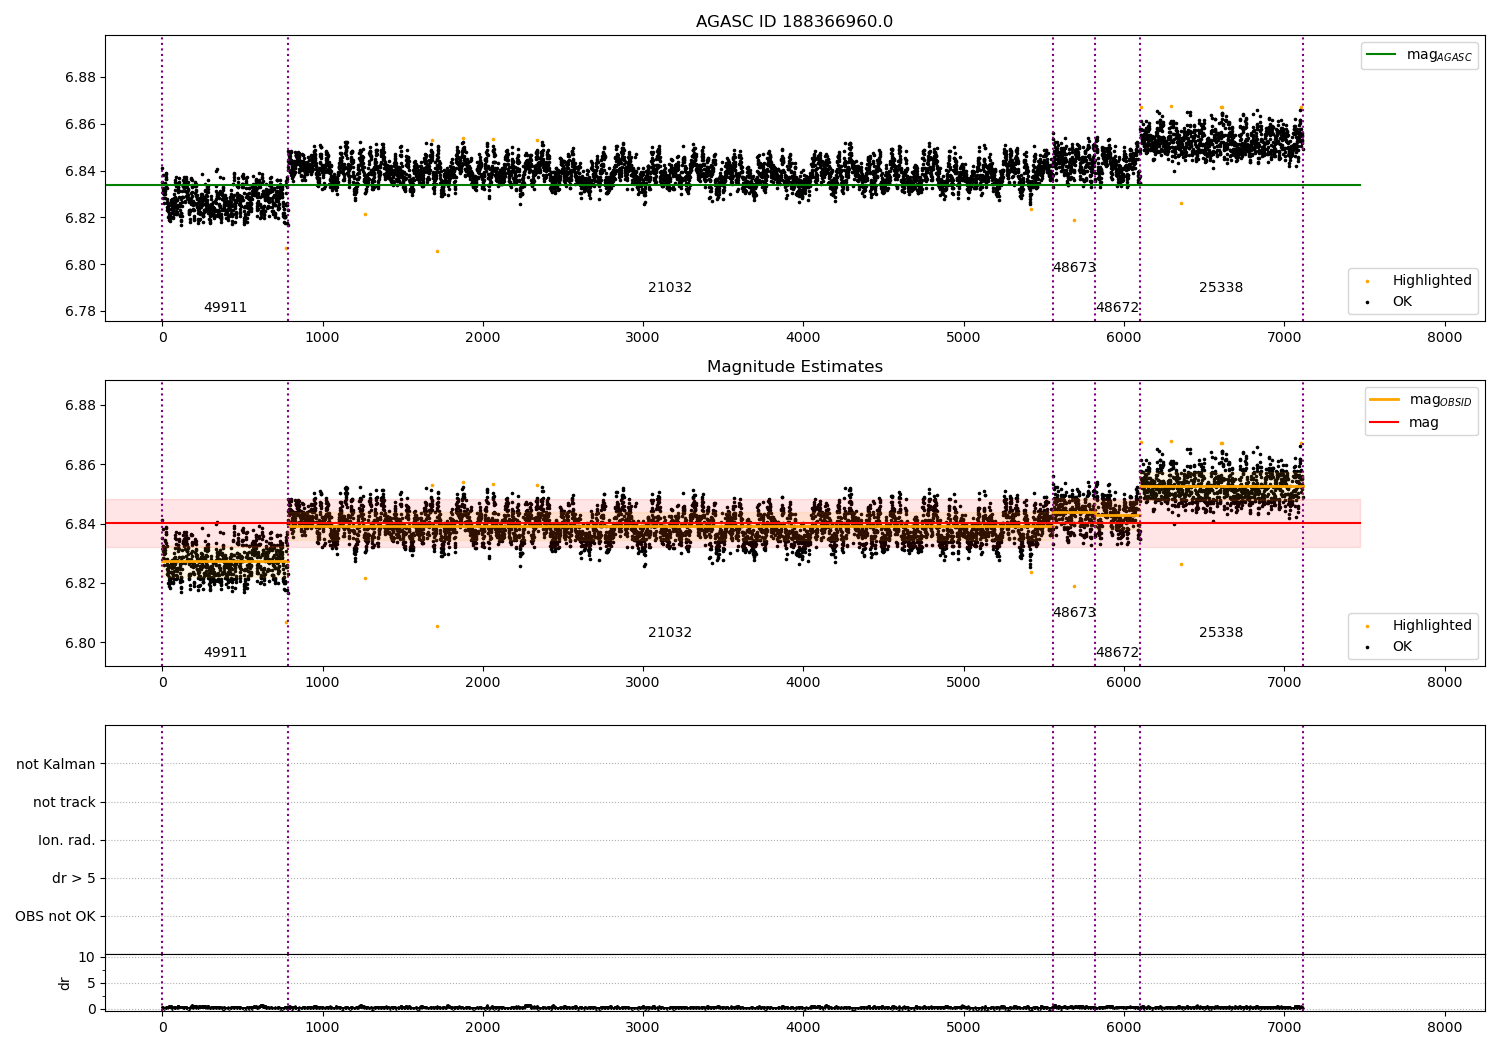Click the 5 y-tick of the dr panel
The width and height of the screenshot is (1500, 1050).
click(91, 984)
